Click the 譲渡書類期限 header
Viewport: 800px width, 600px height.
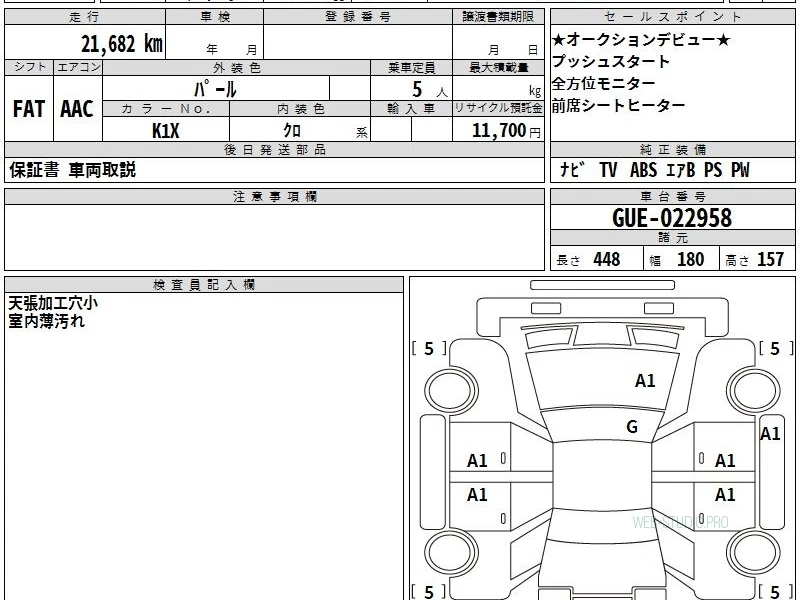click(x=498, y=17)
